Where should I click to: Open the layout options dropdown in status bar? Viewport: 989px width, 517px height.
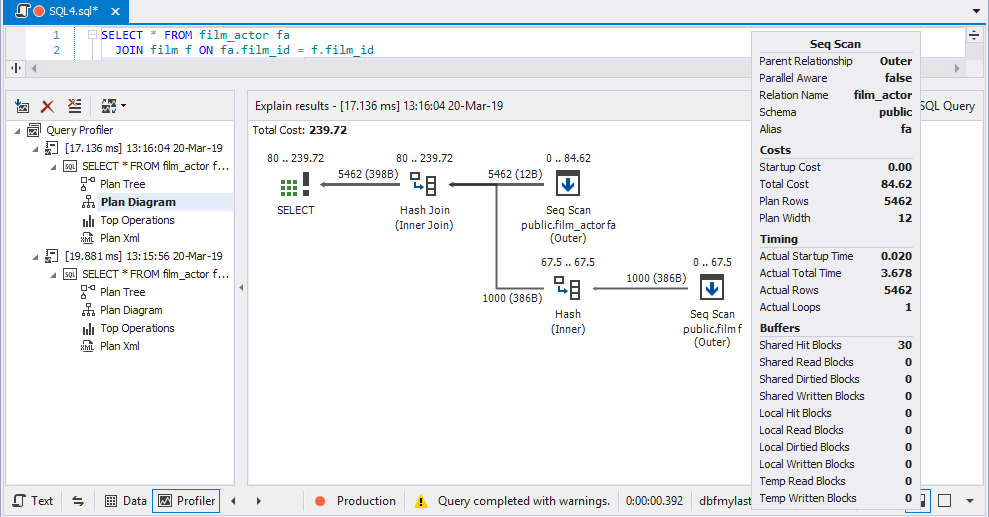click(970, 501)
